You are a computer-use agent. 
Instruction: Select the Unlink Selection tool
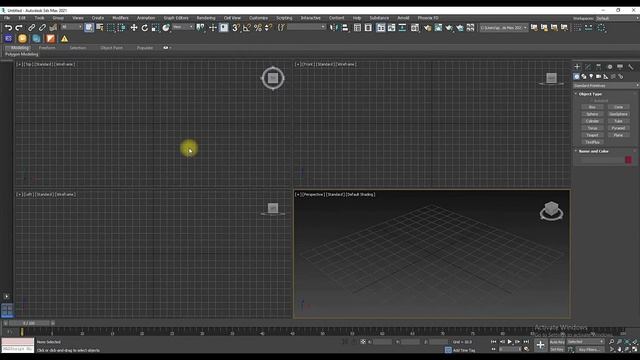pos(42,28)
